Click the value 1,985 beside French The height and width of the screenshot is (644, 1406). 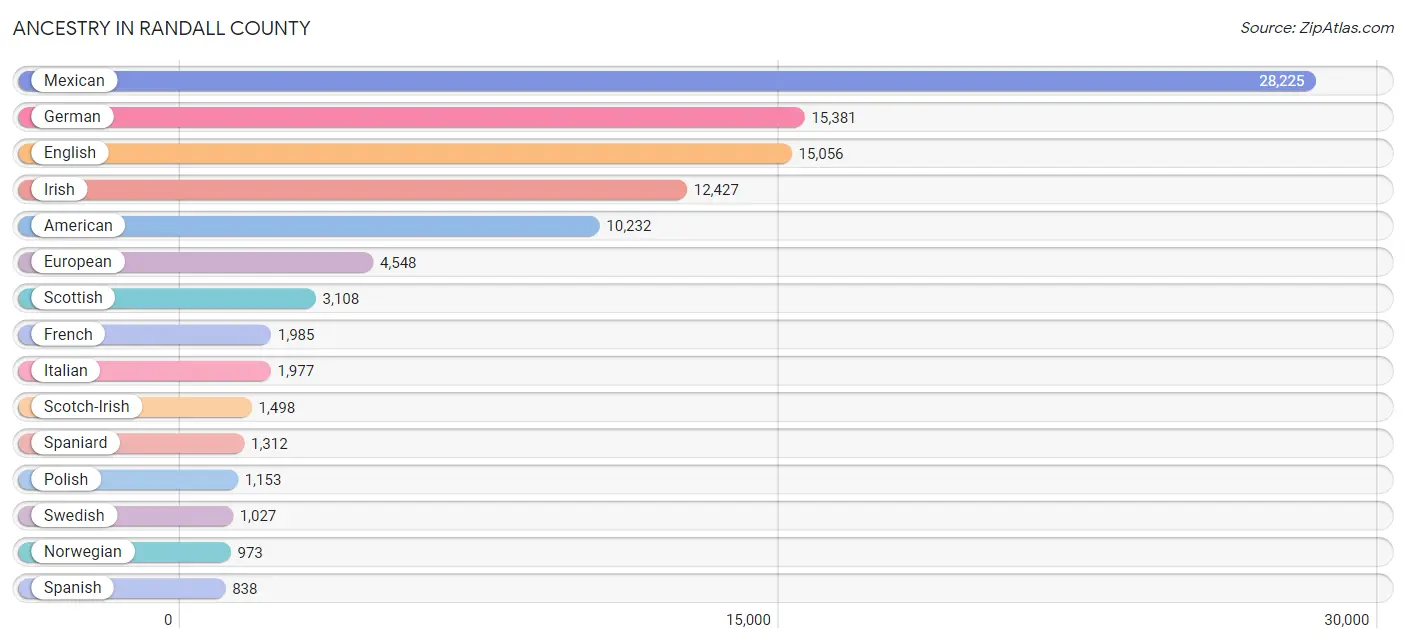click(296, 335)
